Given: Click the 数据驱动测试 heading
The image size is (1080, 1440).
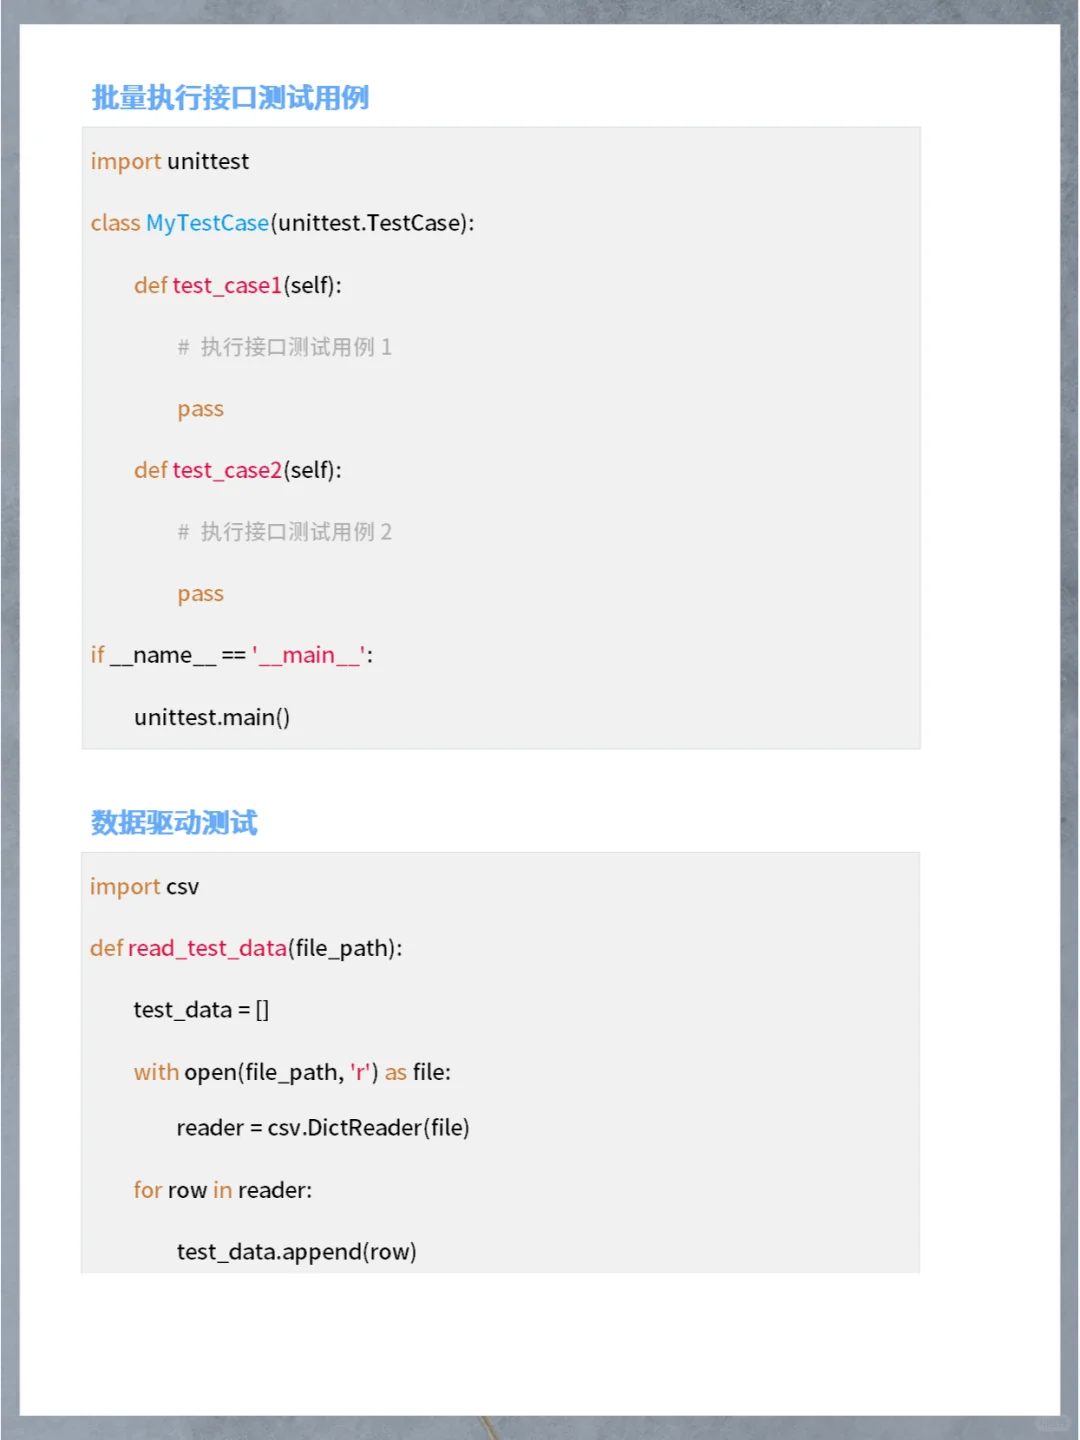Looking at the screenshot, I should 173,822.
